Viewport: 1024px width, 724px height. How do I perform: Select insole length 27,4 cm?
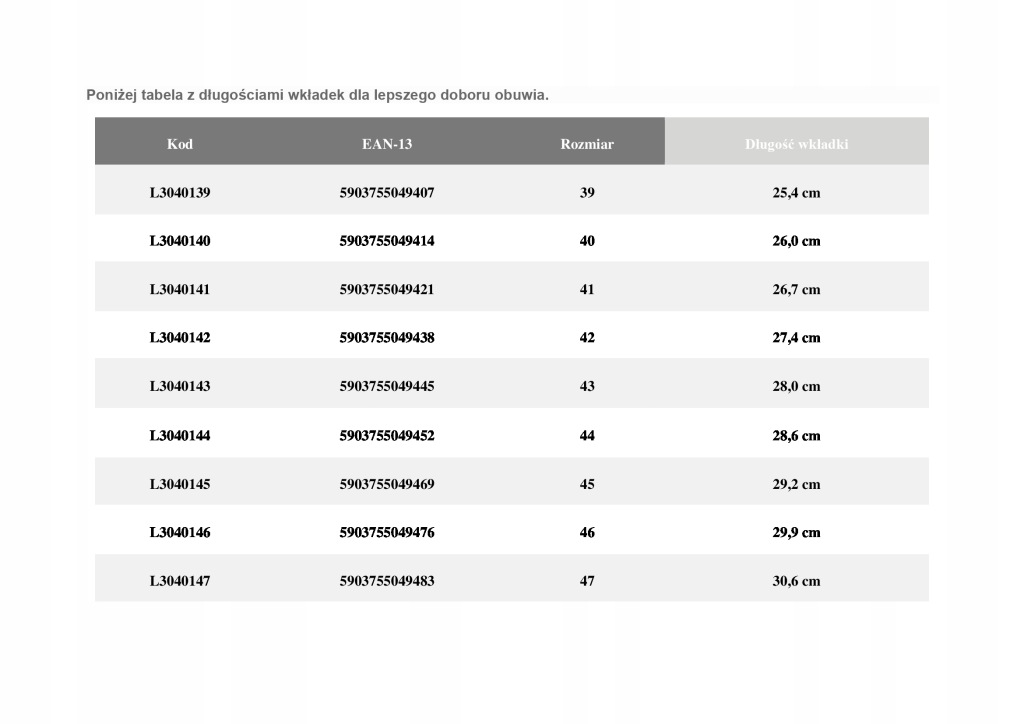click(796, 338)
